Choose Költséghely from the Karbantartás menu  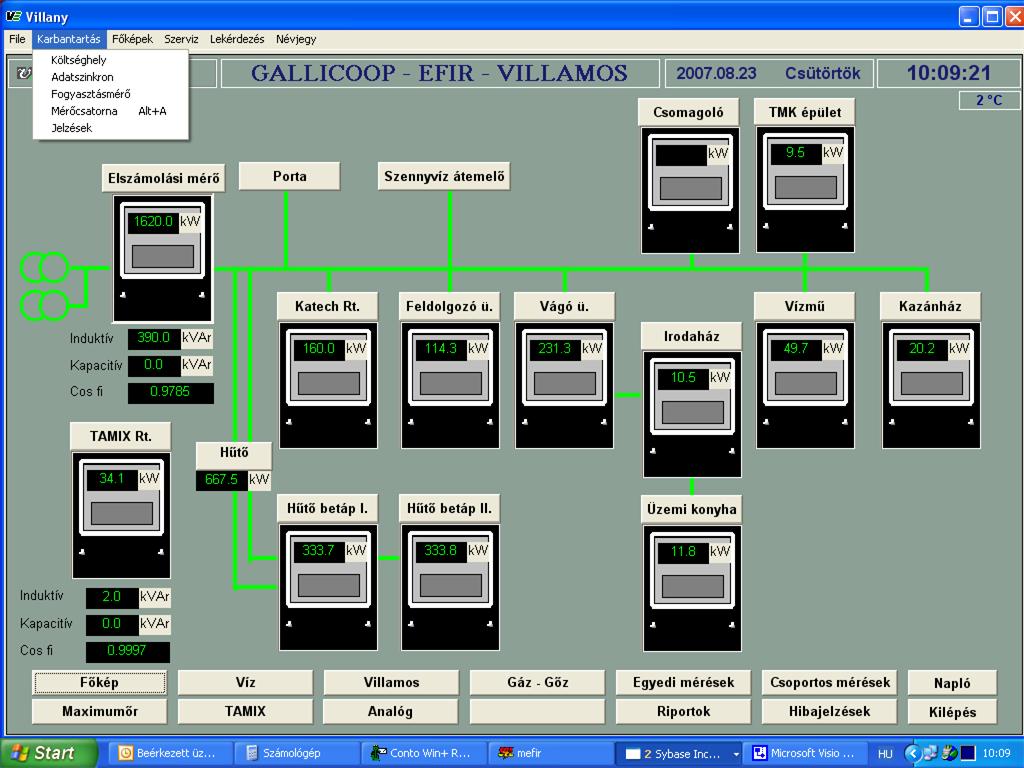click(x=78, y=60)
